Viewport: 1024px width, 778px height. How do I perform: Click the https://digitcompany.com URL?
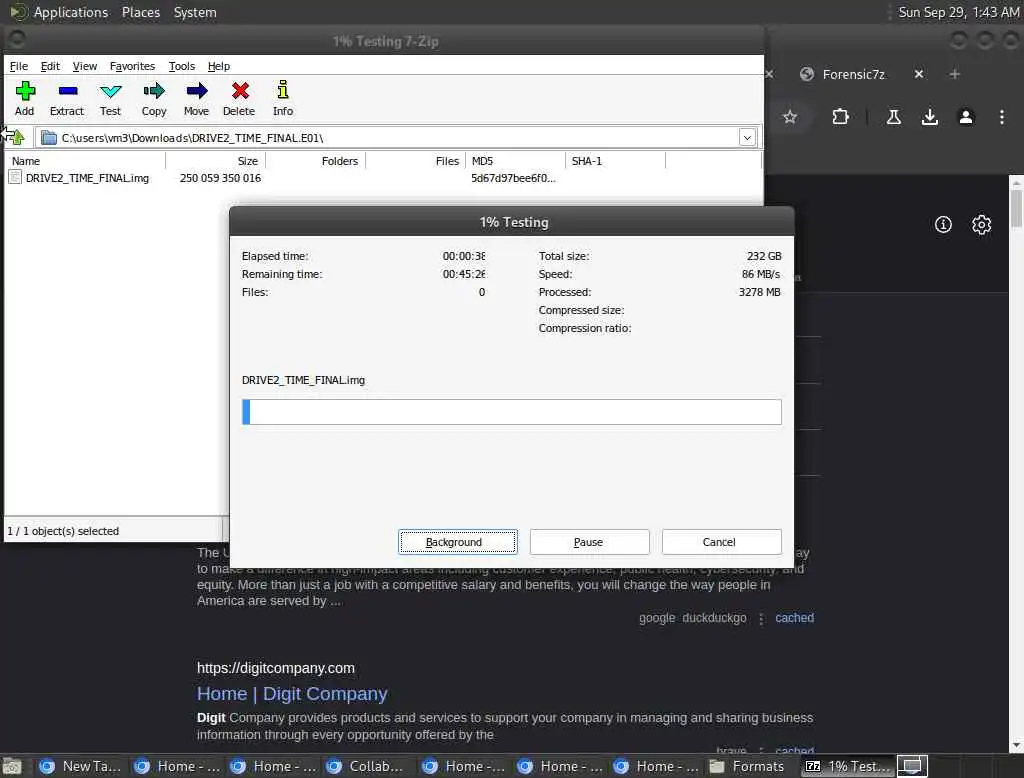[276, 668]
